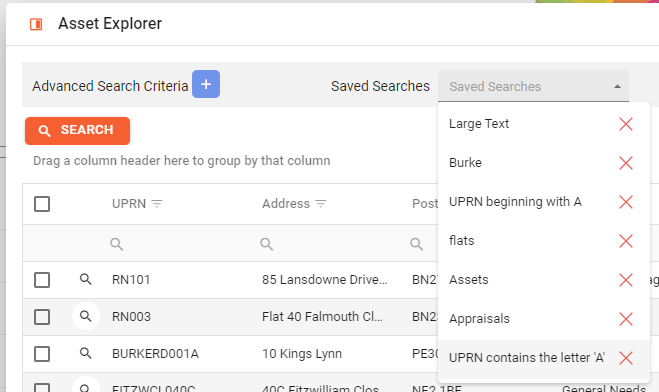Open details for row RN101 via magnifier icon
This screenshot has width=659, height=392.
[x=86, y=279]
